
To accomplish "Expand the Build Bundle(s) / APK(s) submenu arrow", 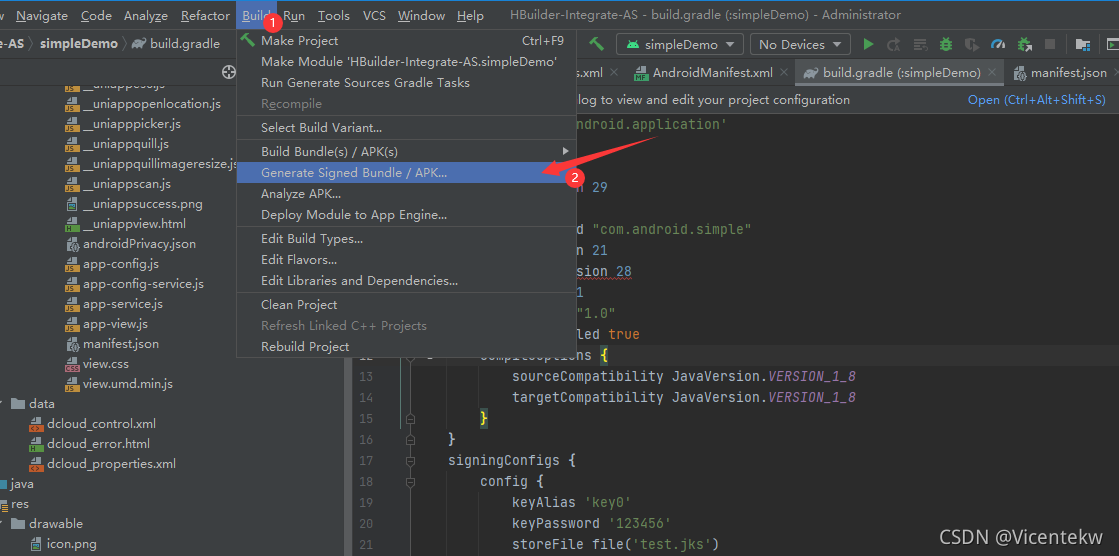I will [565, 151].
